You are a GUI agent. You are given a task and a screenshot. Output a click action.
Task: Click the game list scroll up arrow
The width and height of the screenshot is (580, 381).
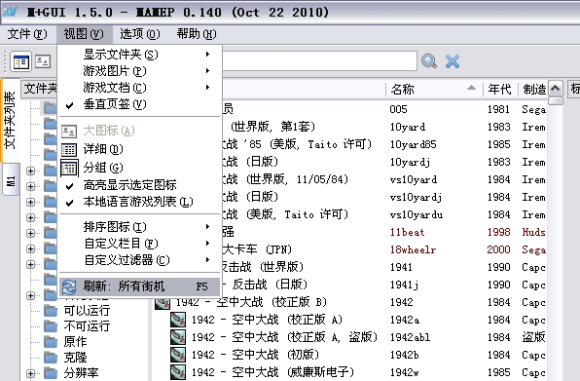[x=555, y=88]
